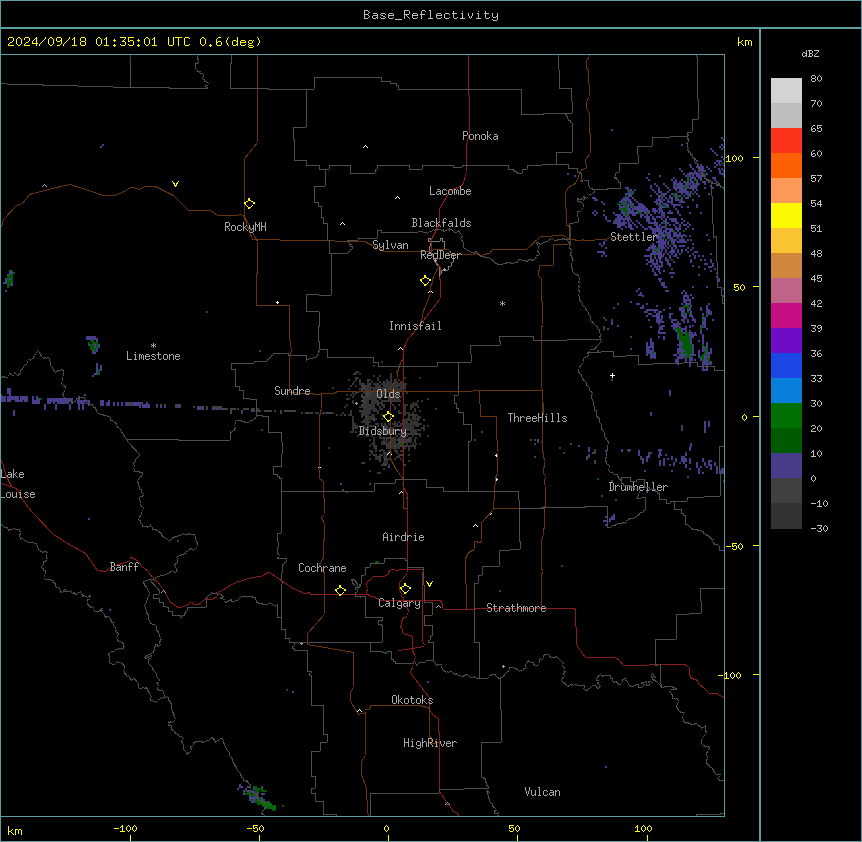
Task: Pick the blue 36-33 dBZ legend swatch
Action: click(x=786, y=365)
